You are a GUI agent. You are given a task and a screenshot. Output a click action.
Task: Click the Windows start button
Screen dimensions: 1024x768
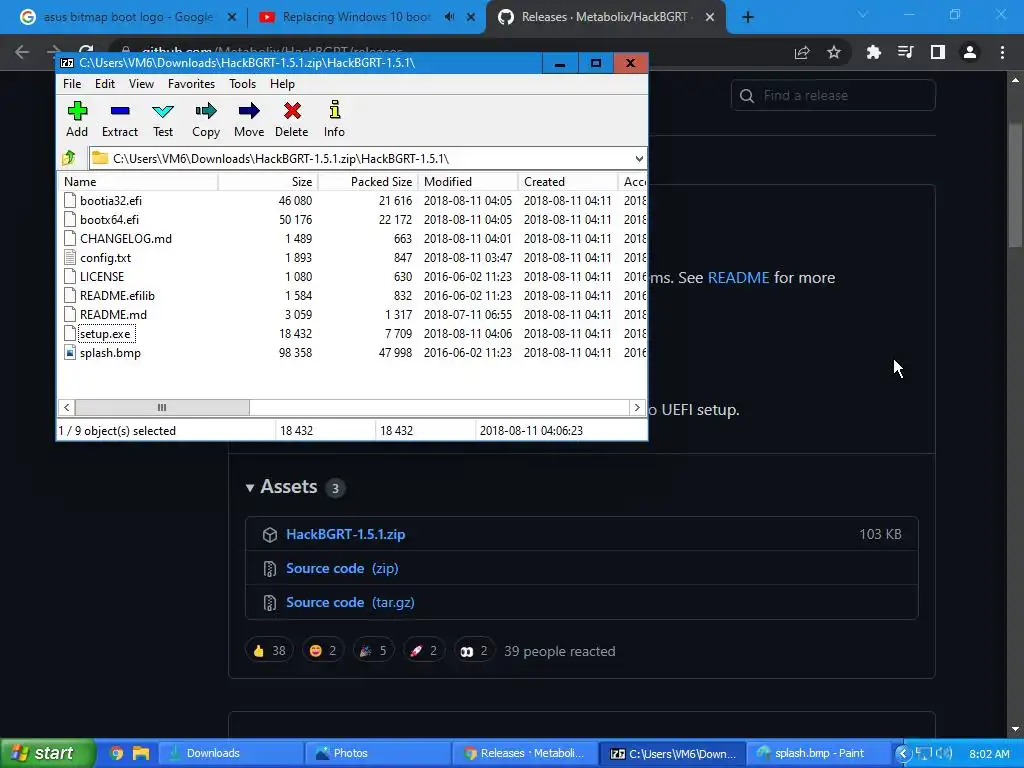point(46,753)
